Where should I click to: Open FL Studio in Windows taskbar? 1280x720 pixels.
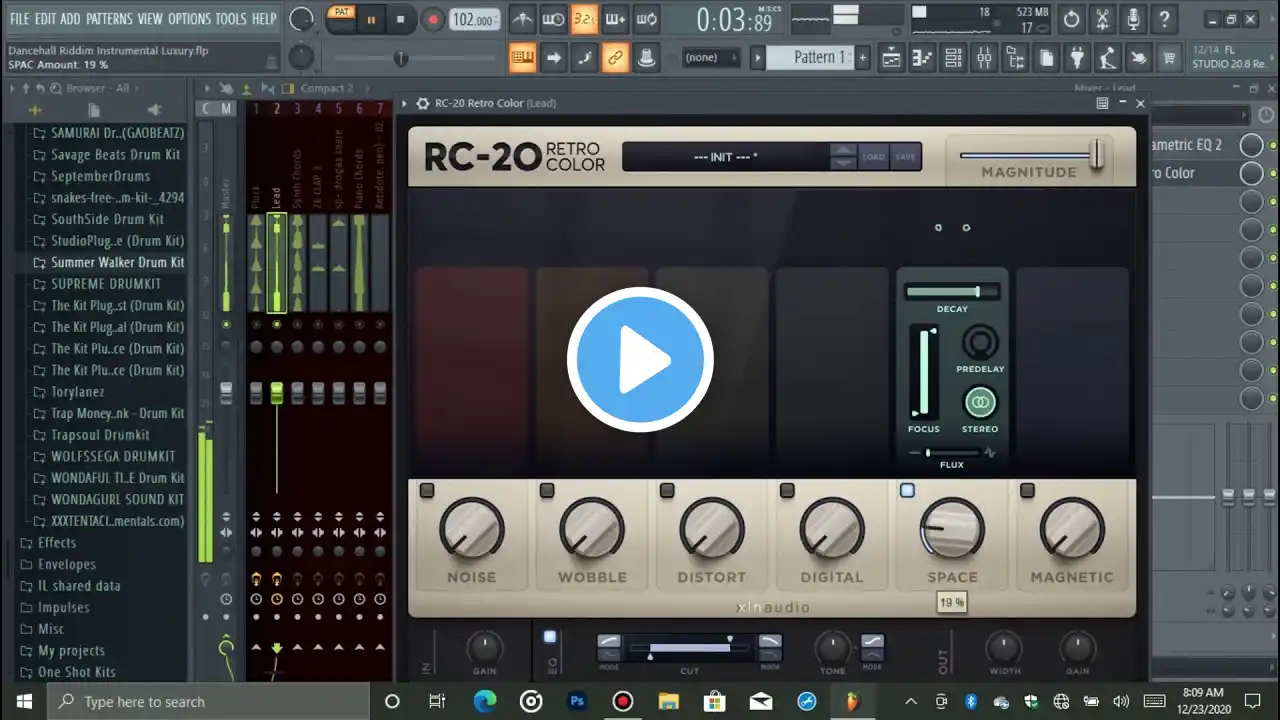click(x=853, y=701)
